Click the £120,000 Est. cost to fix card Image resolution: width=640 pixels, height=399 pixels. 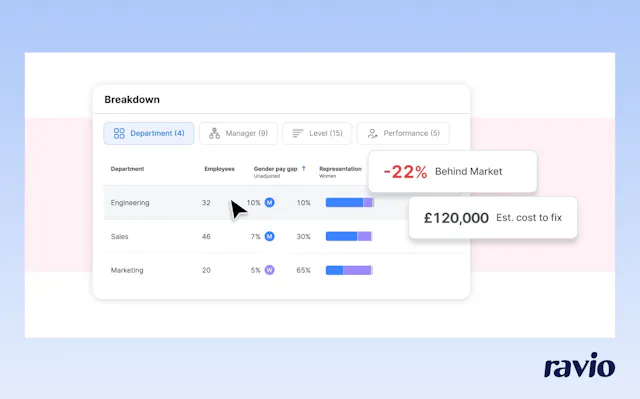(493, 218)
